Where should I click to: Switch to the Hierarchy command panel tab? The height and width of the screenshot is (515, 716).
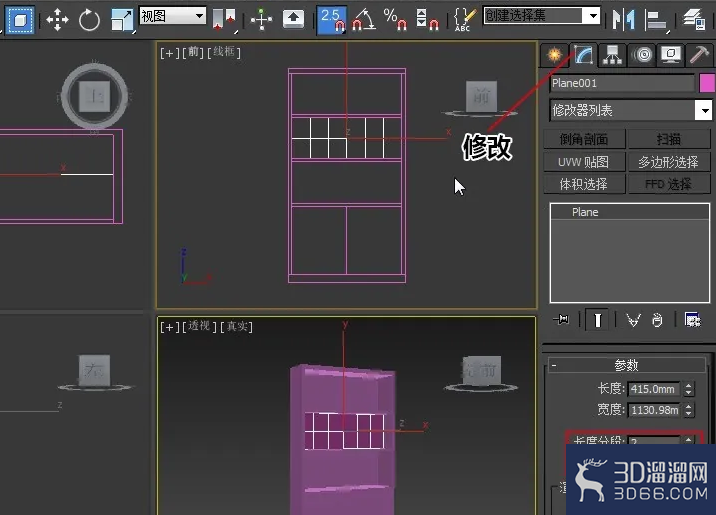click(612, 55)
